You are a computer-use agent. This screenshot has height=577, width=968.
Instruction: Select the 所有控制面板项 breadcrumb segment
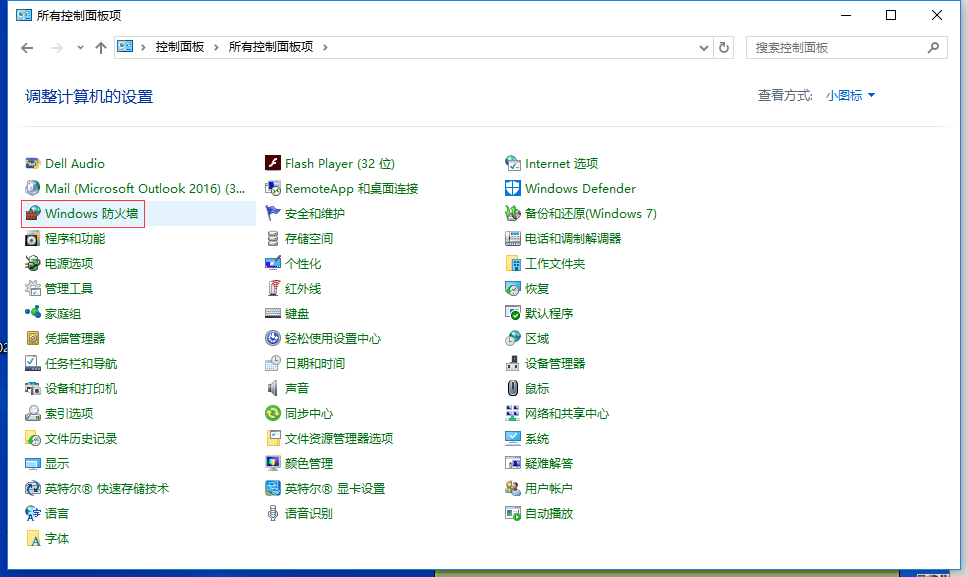270,47
